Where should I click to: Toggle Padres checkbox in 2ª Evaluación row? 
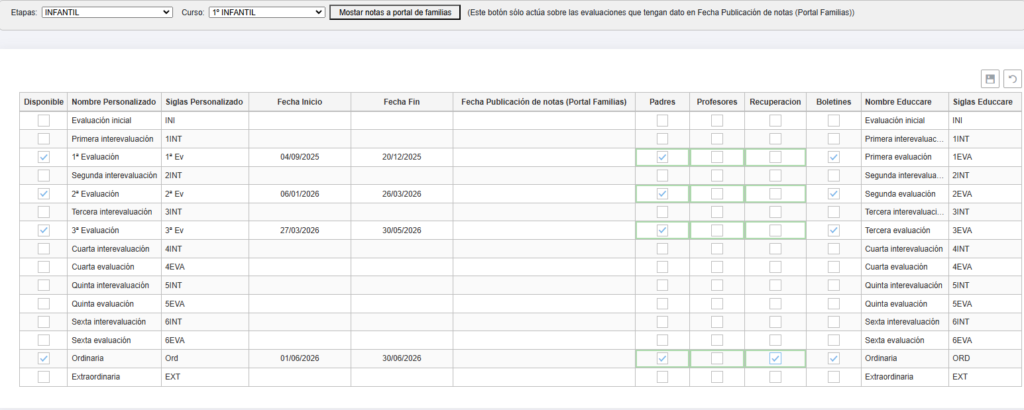(662, 194)
